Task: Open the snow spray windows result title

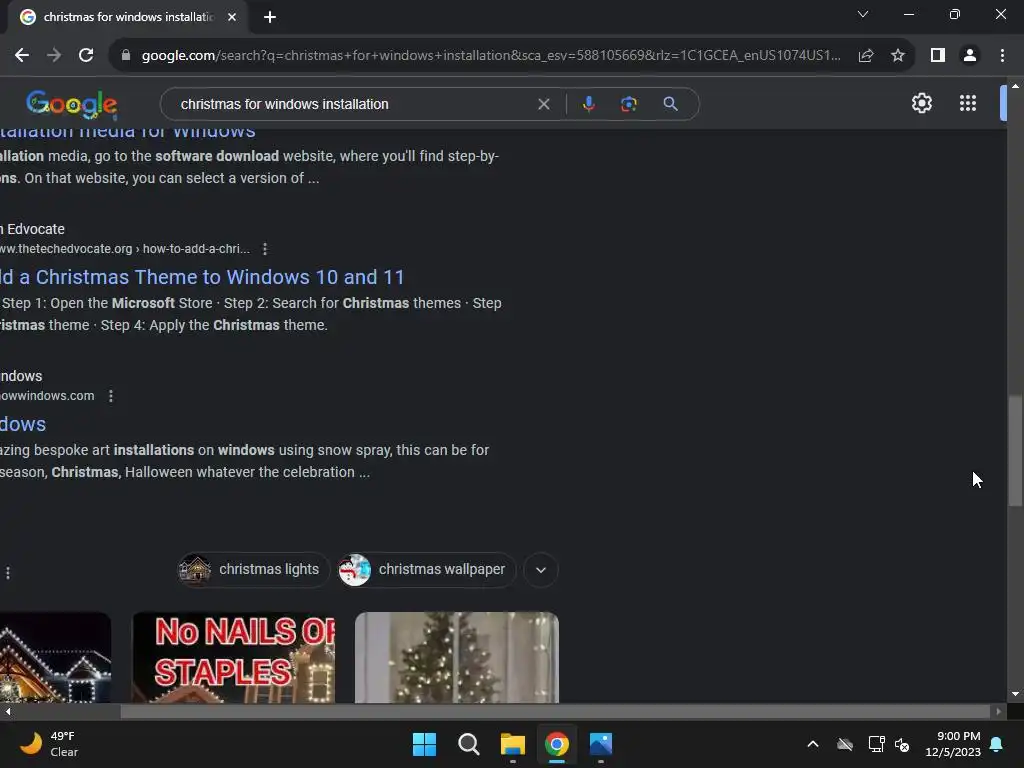Action: tap(23, 424)
